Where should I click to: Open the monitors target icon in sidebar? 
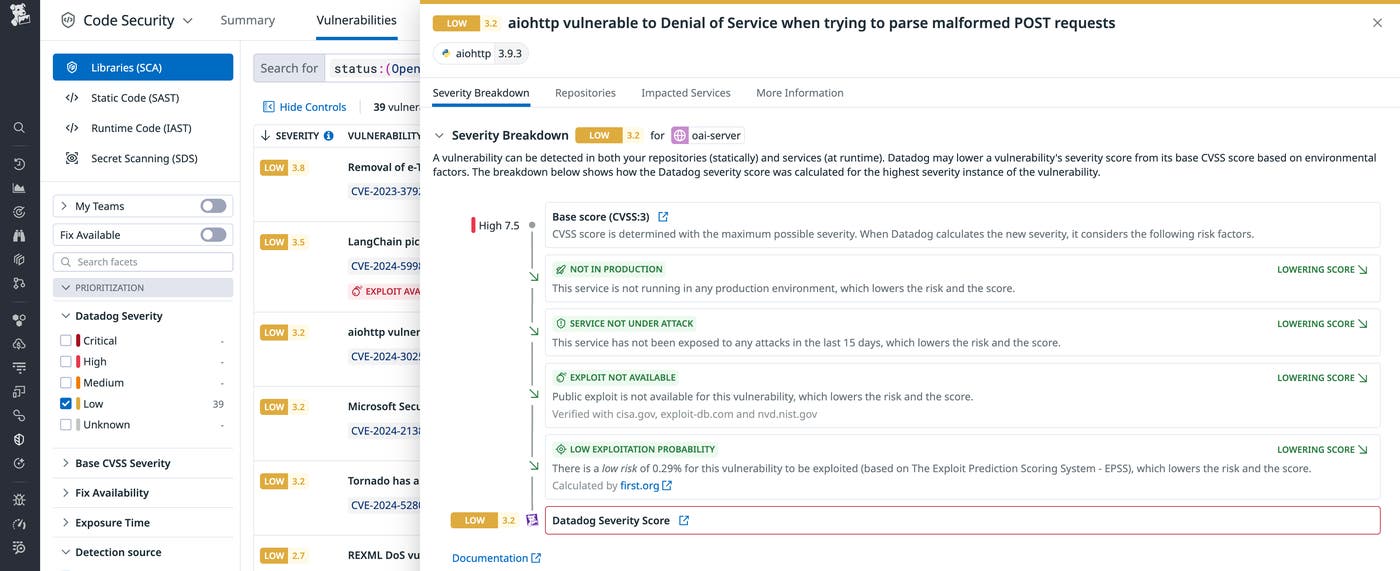[x=19, y=212]
